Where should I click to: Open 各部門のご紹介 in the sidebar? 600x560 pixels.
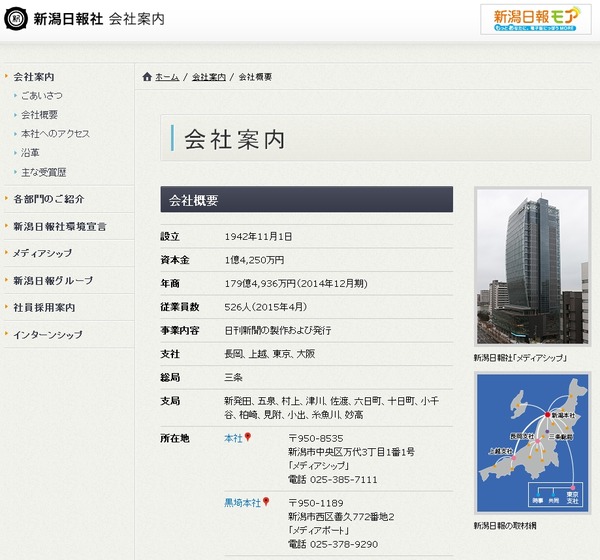pos(49,199)
